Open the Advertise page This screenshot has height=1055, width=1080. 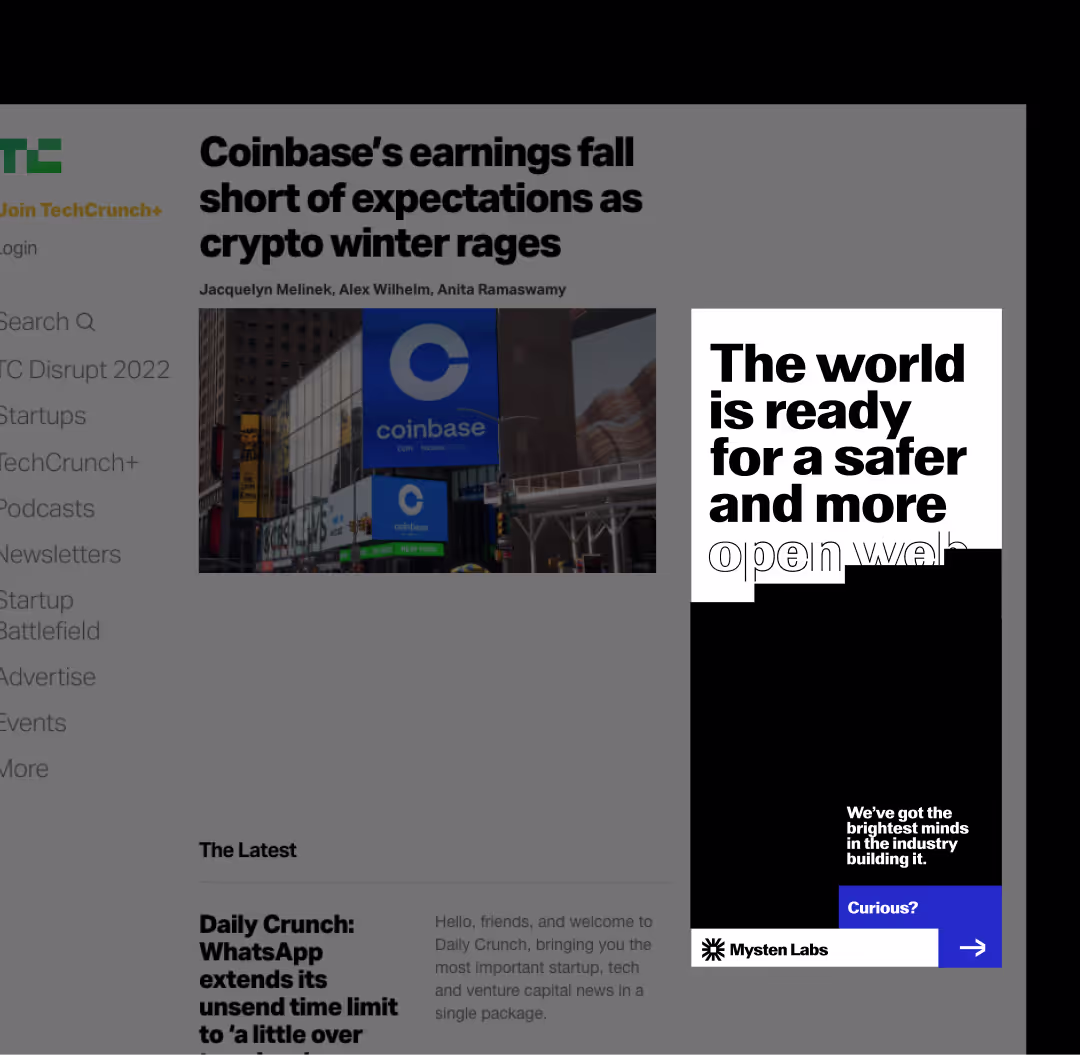pos(48,677)
